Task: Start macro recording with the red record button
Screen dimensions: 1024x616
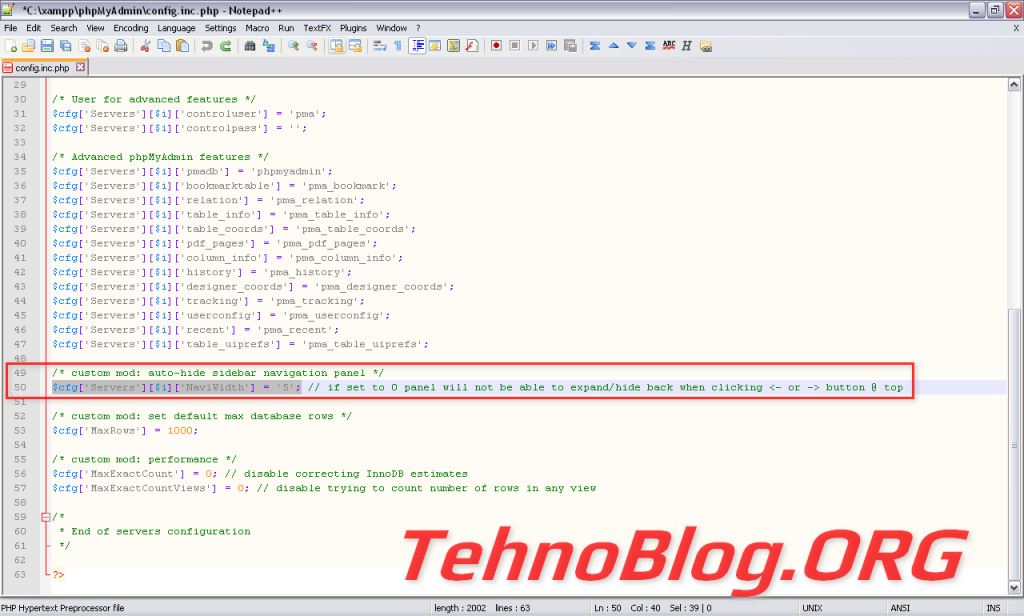Action: click(496, 46)
